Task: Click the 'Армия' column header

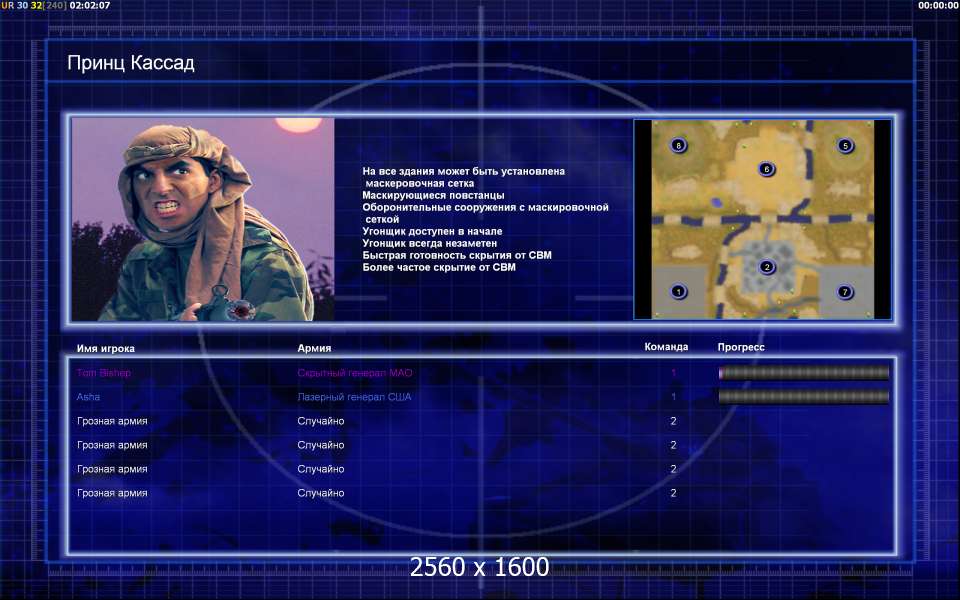Action: 314,348
